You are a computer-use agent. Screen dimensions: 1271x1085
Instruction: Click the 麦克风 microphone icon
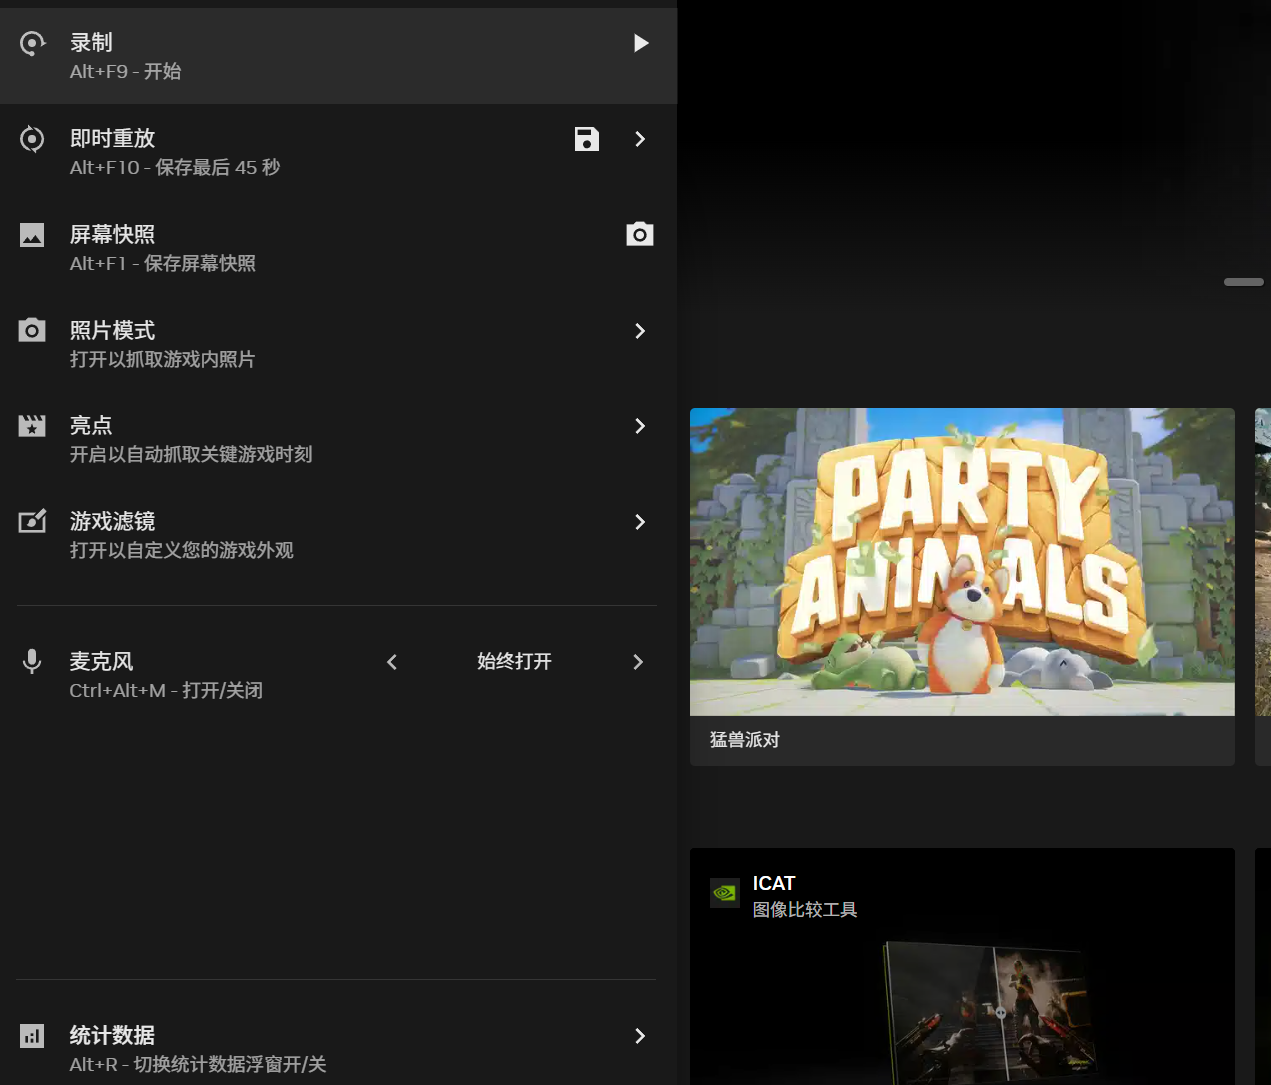pos(32,661)
